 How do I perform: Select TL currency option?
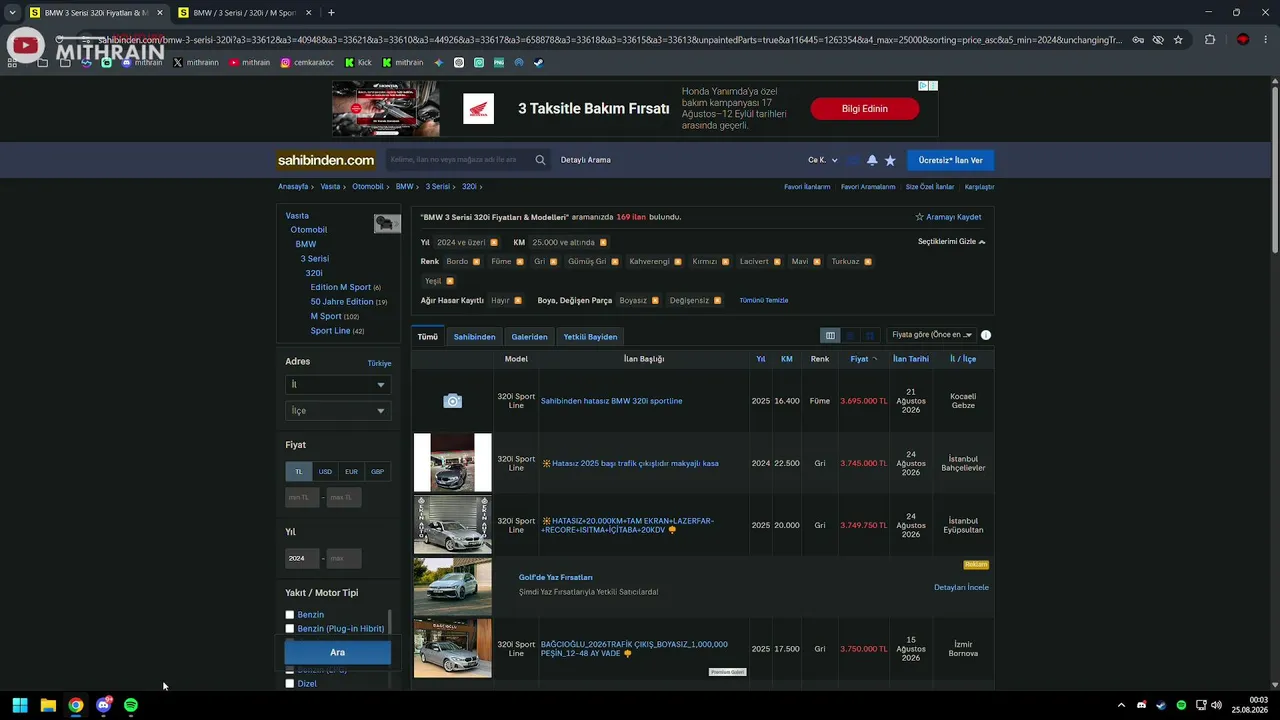tap(298, 472)
